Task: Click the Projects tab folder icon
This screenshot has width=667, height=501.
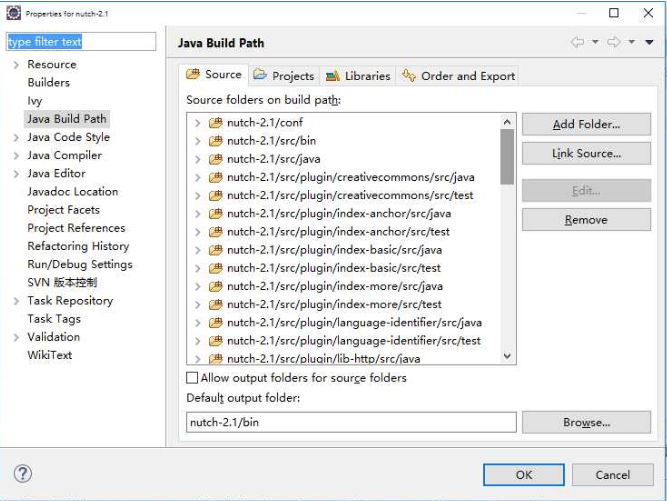Action: pos(260,74)
